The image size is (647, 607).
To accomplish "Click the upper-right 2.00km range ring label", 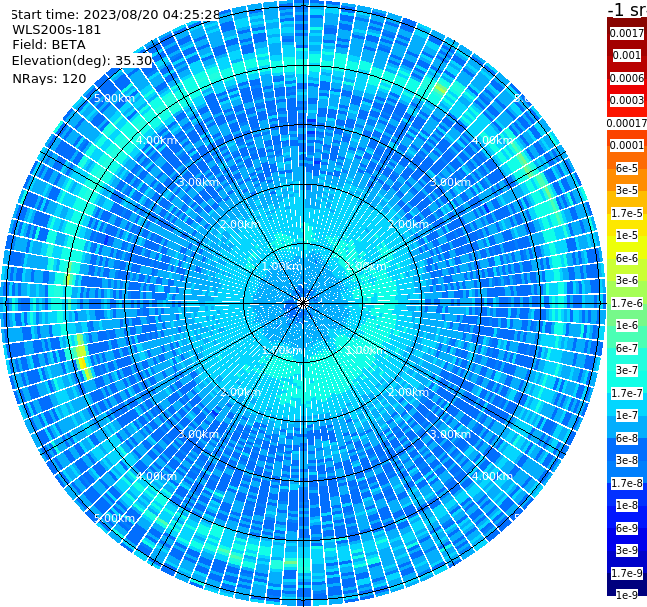I will point(409,224).
